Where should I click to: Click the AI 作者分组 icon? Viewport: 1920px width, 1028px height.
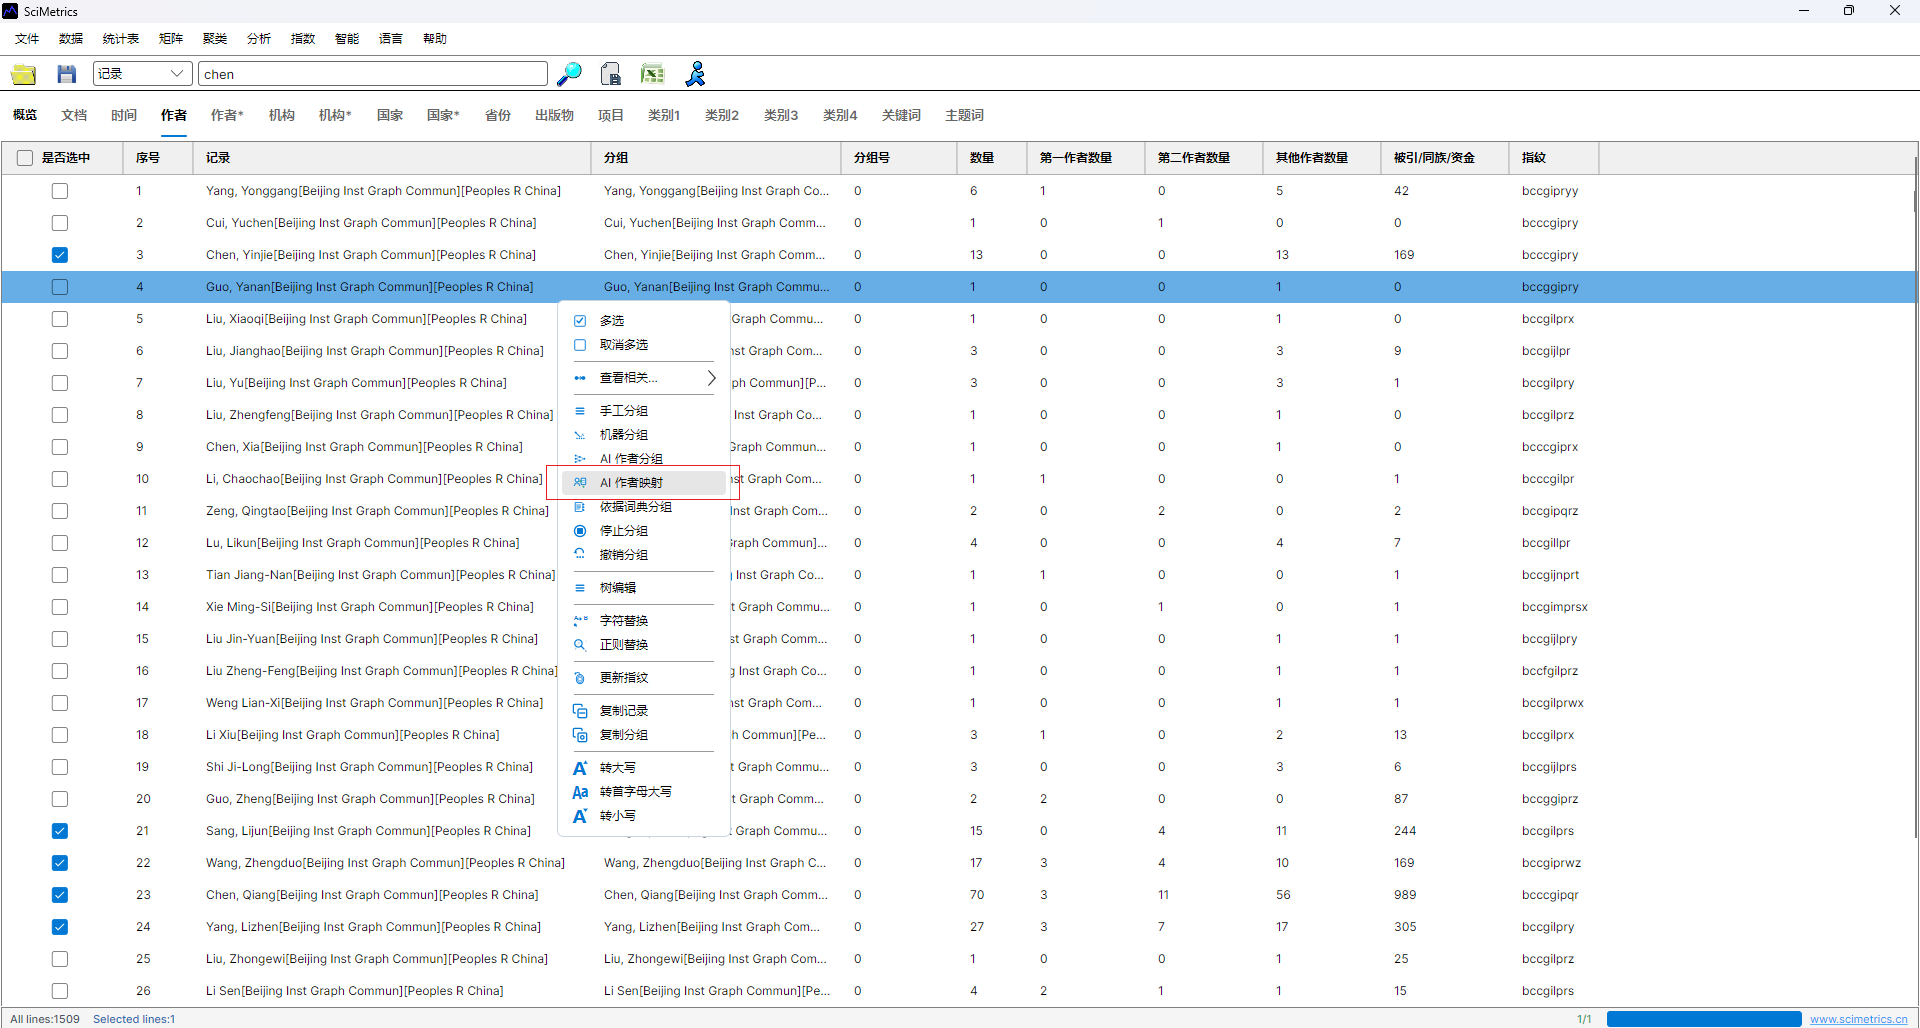point(580,459)
